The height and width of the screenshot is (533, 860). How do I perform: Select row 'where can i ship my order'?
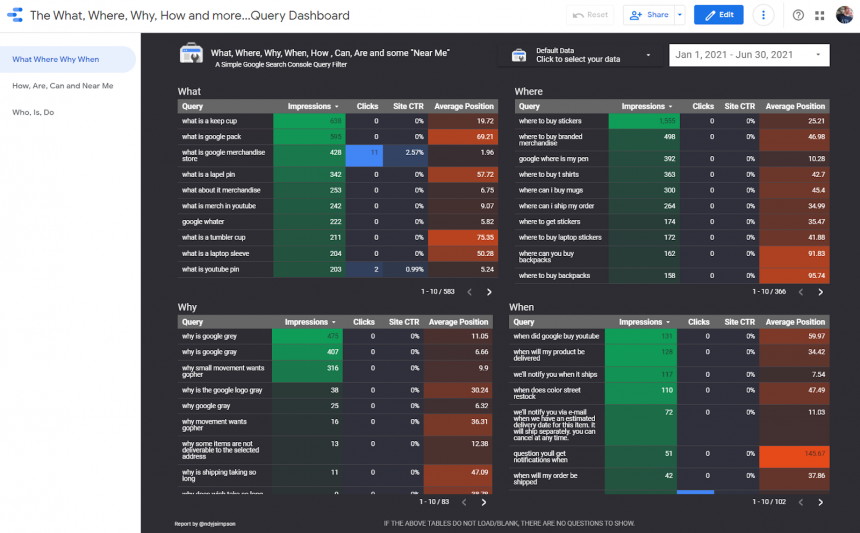(x=672, y=206)
